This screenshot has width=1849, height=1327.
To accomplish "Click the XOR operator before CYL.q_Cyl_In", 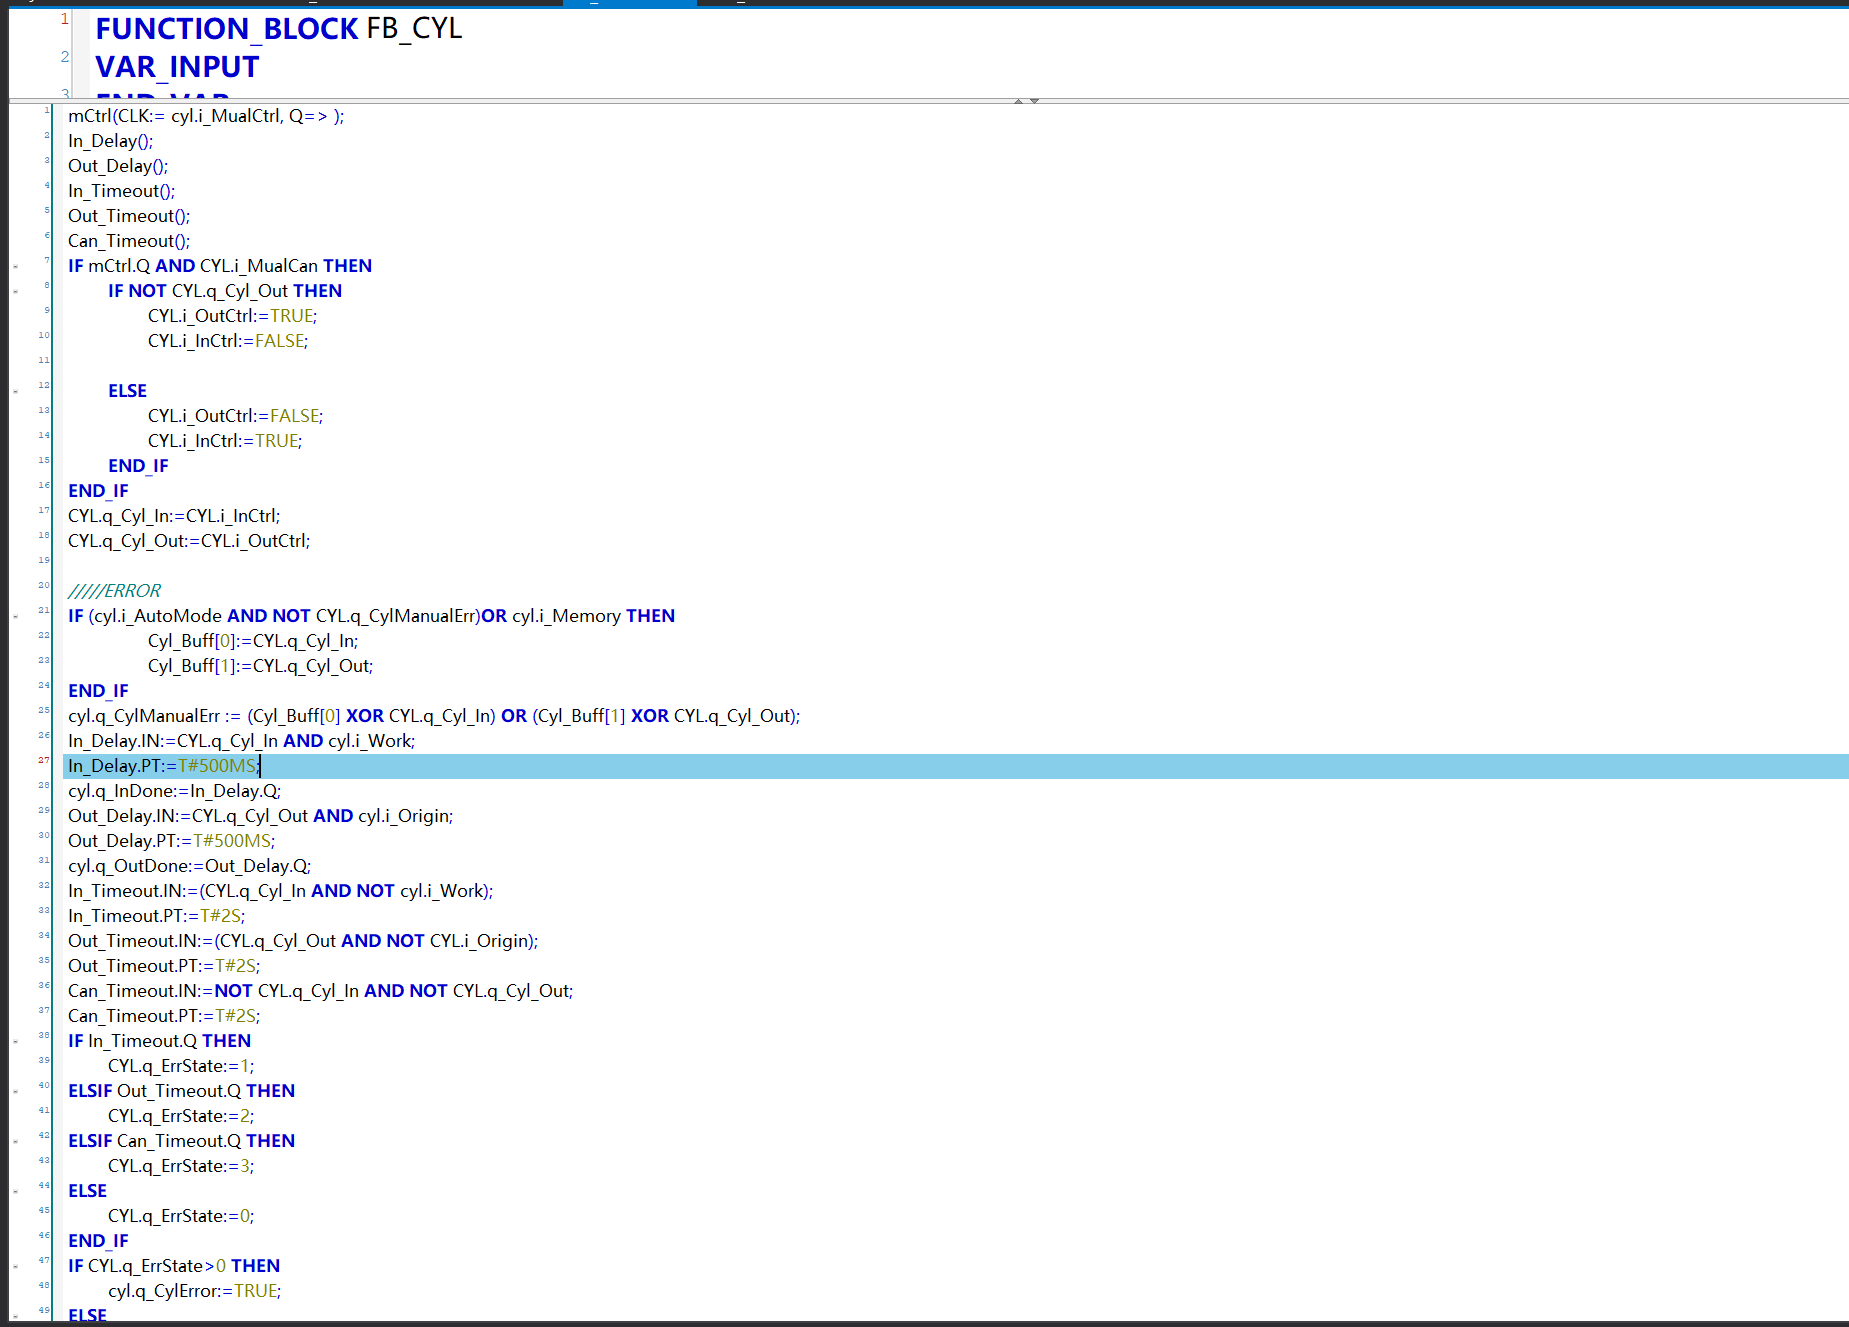I will (364, 716).
